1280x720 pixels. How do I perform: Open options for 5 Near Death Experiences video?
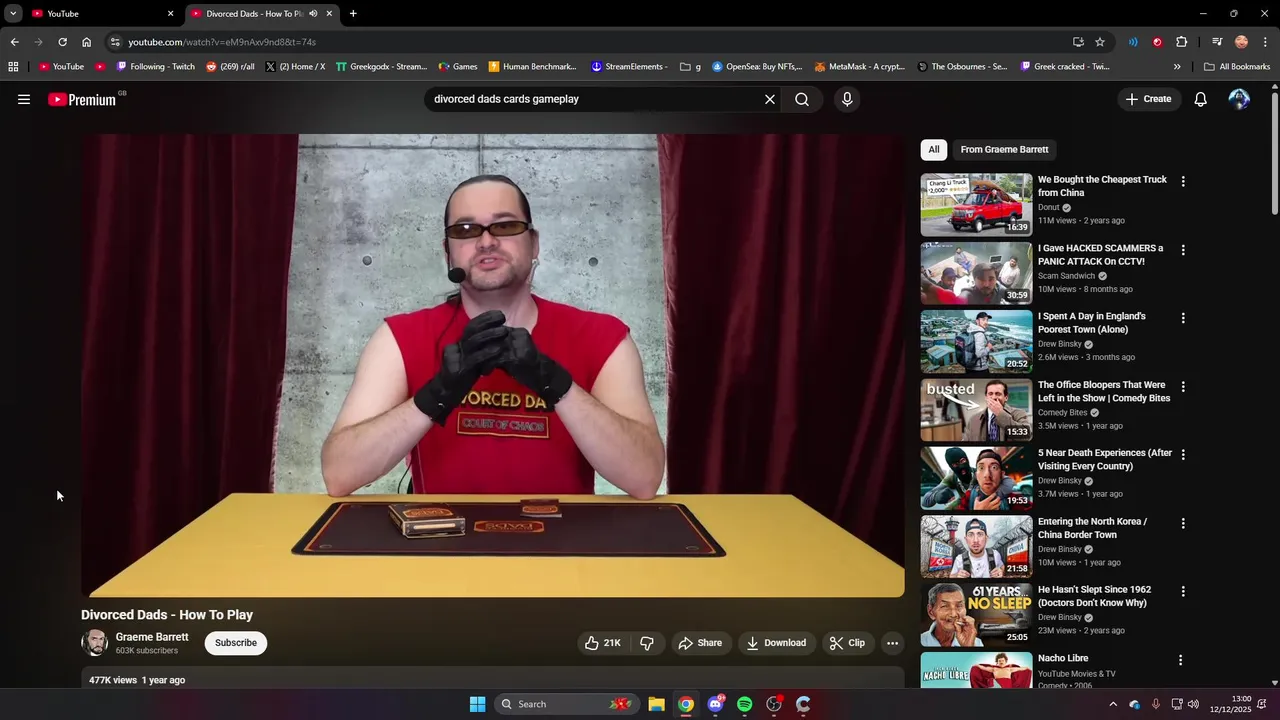click(1183, 455)
